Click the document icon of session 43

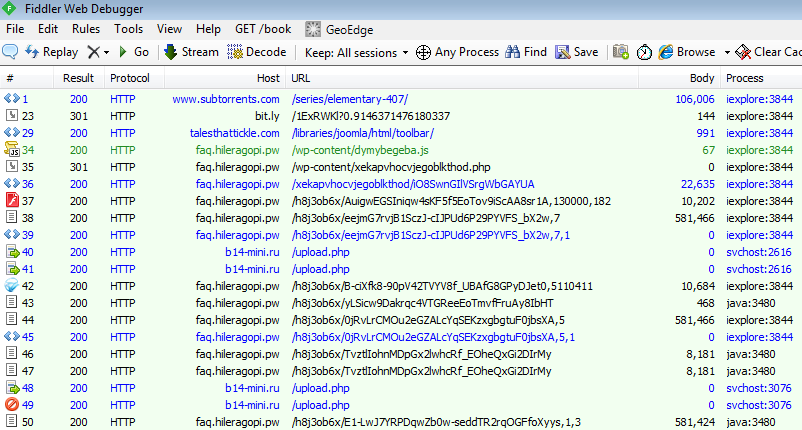tap(11, 302)
